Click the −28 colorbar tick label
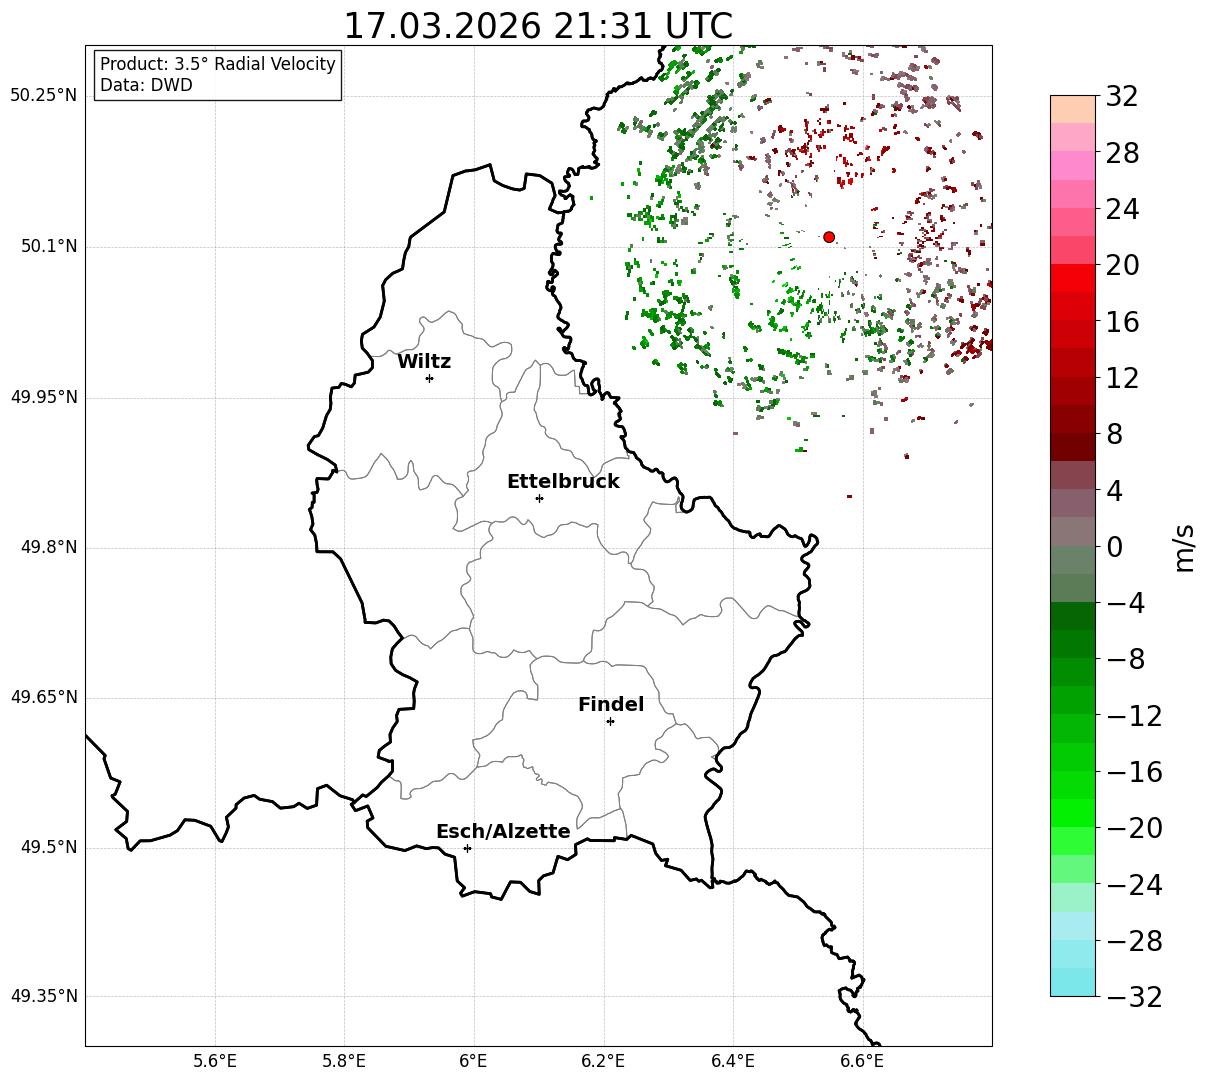 (1133, 941)
